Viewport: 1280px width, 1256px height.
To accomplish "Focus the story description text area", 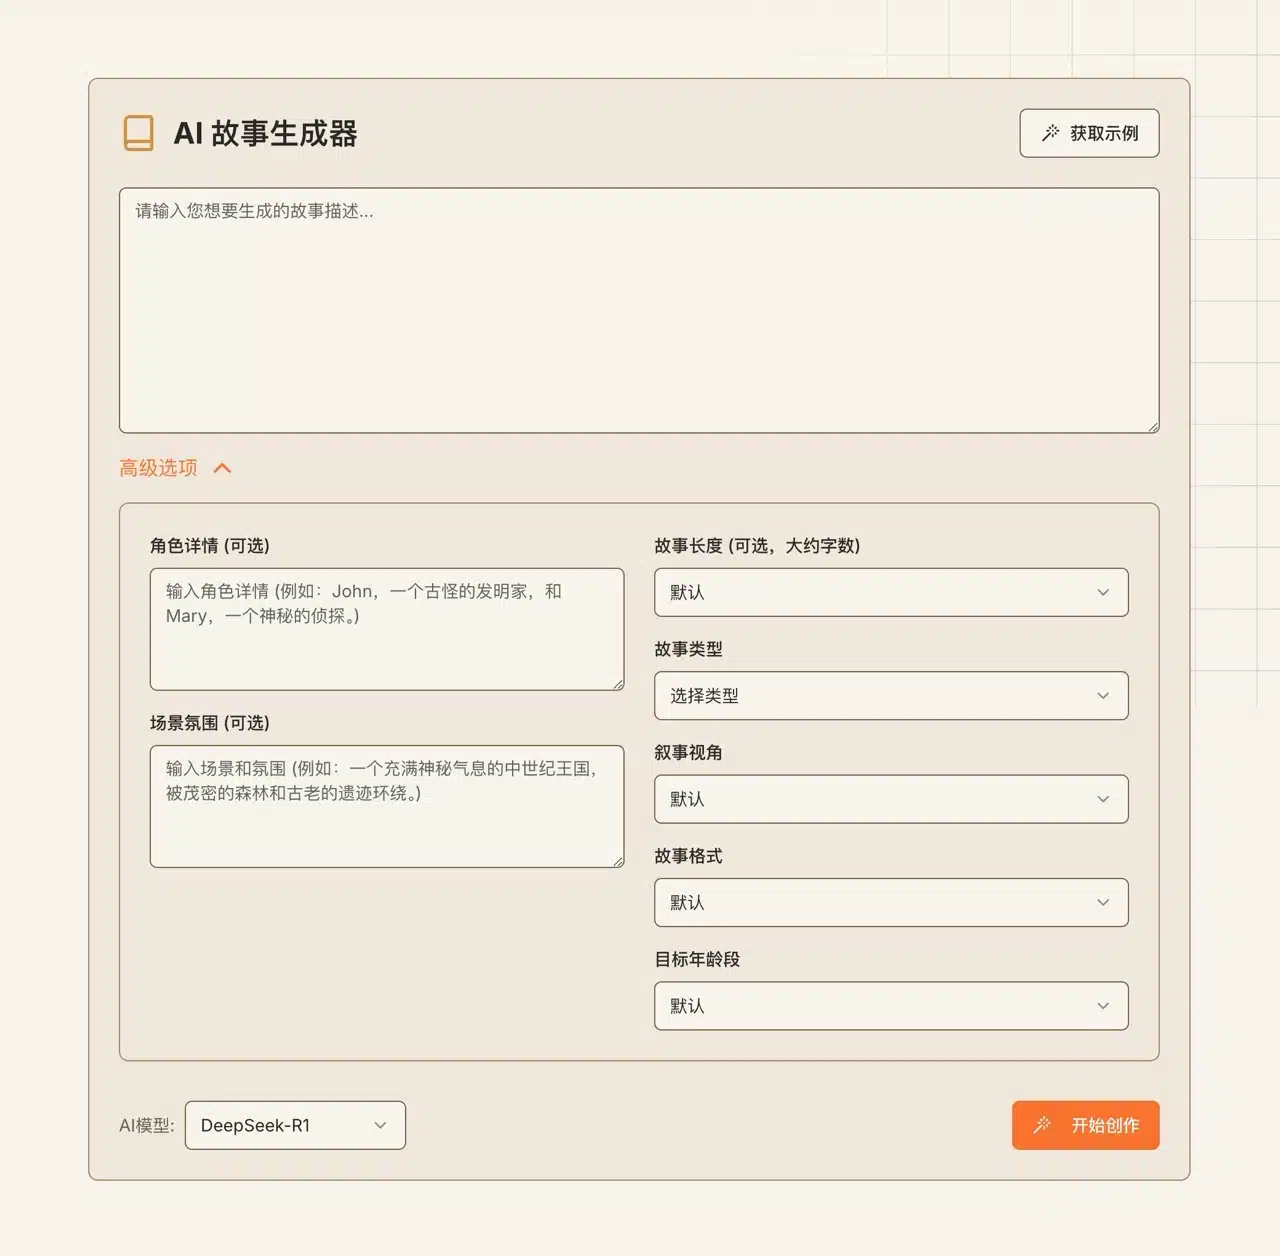I will coord(638,310).
